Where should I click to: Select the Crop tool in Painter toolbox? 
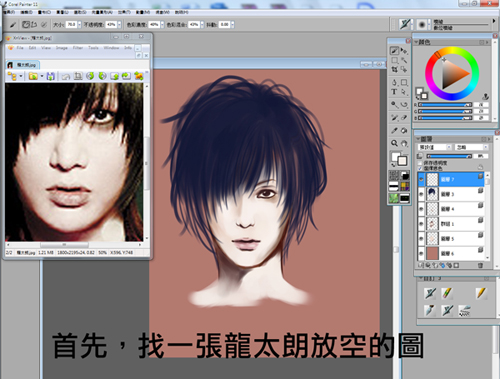394,69
